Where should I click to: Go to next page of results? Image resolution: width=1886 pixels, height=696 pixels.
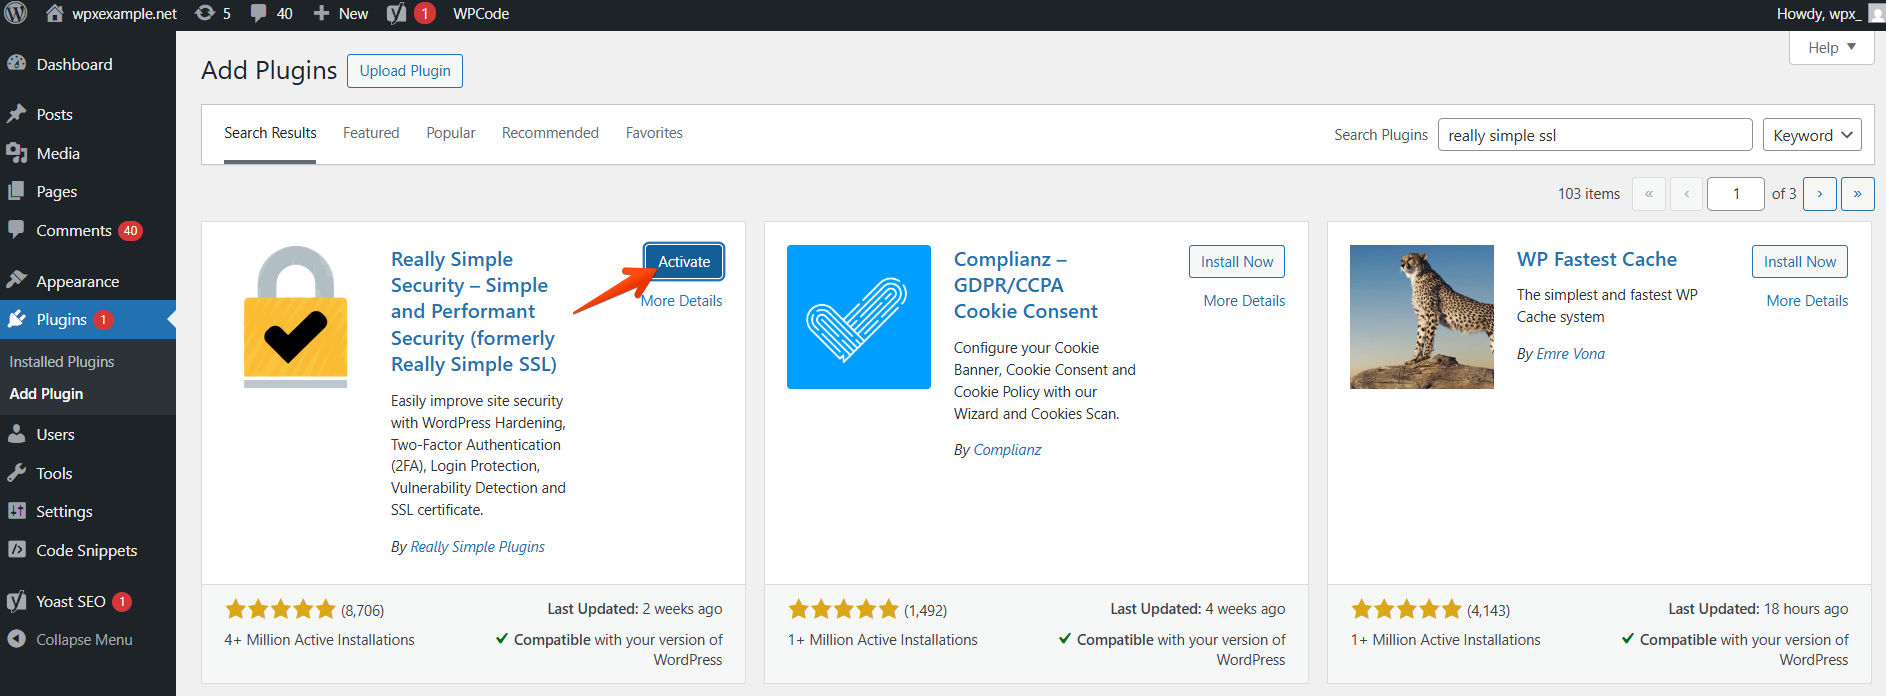pos(1819,194)
